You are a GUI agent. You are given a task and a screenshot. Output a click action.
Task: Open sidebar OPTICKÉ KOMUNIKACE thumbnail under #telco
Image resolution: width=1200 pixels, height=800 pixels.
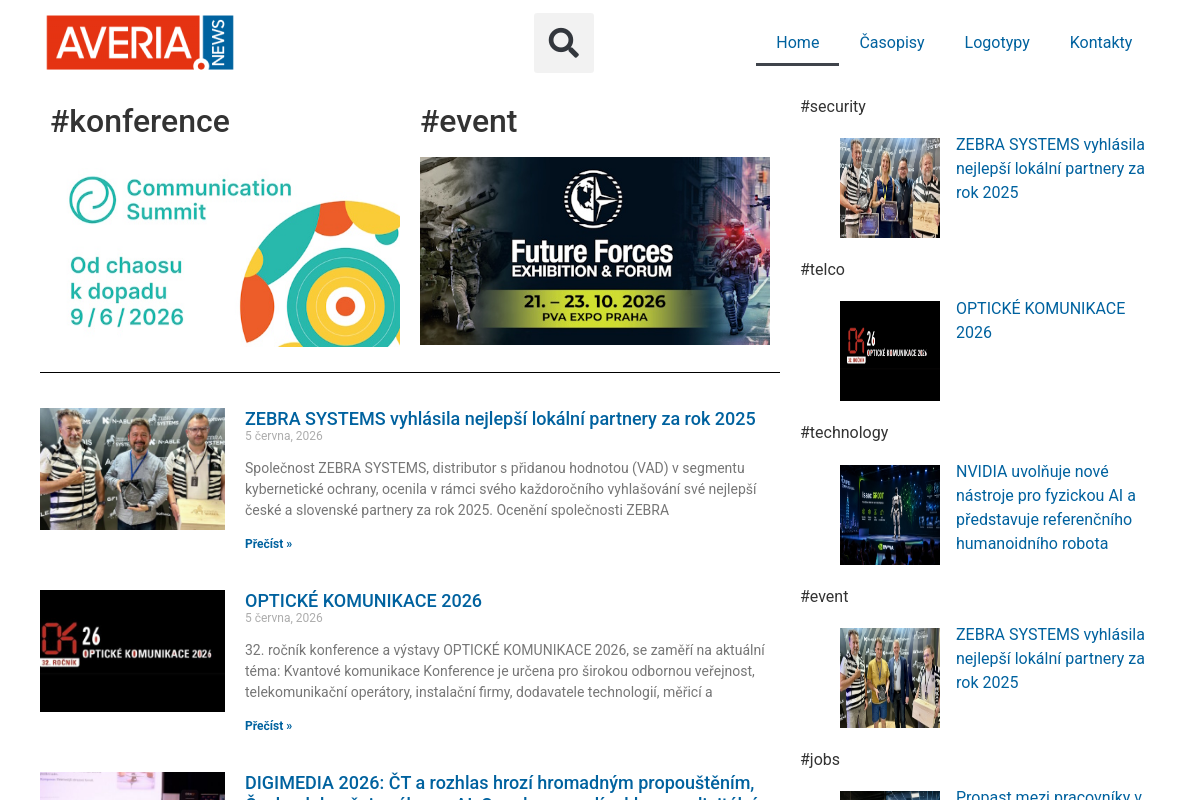pyautogui.click(x=890, y=351)
